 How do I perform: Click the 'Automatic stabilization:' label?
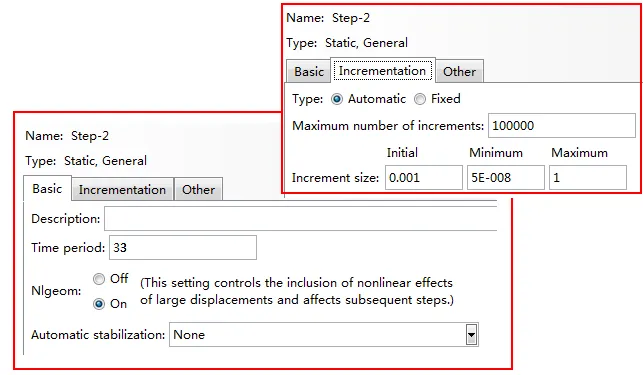coord(98,335)
